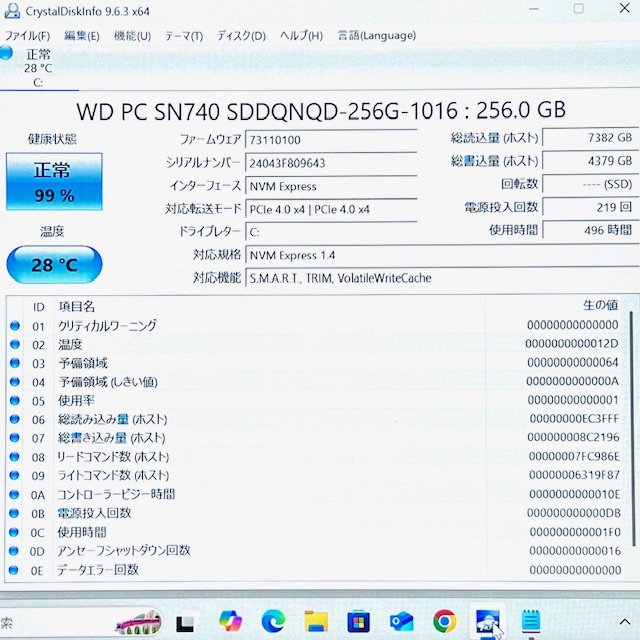Click raw value 000000000012D
The image size is (640, 640).
coord(571,344)
